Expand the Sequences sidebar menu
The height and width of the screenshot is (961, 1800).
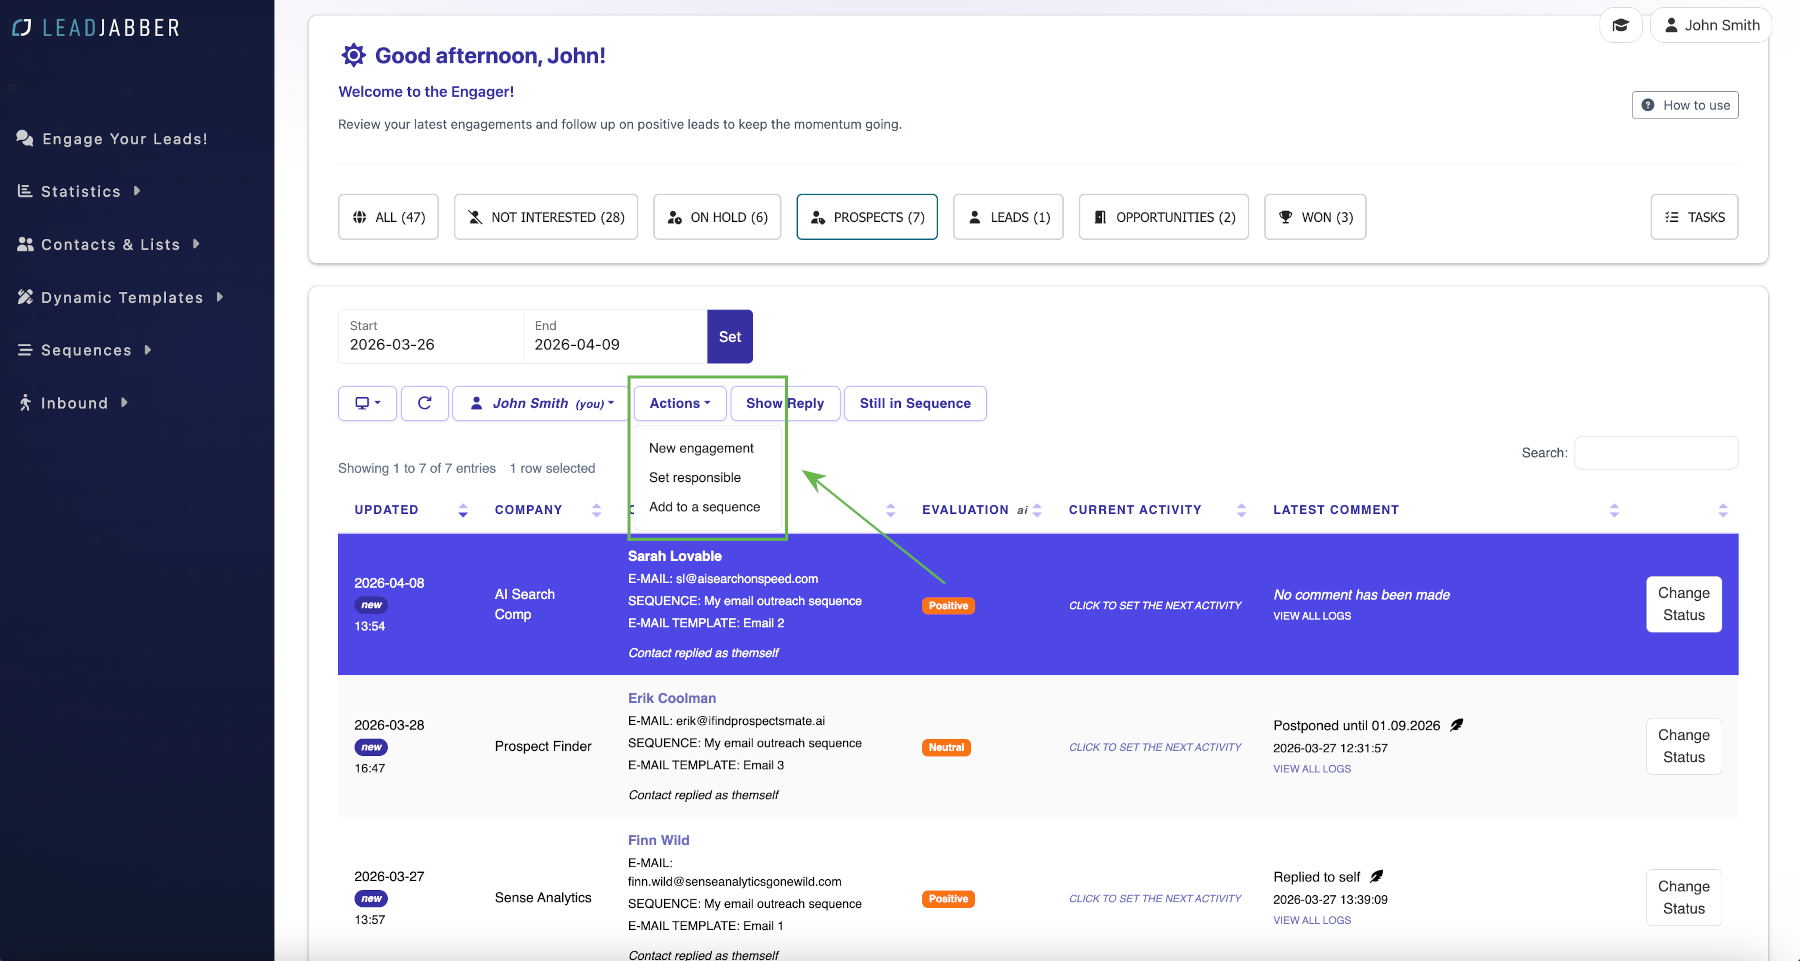tap(85, 350)
